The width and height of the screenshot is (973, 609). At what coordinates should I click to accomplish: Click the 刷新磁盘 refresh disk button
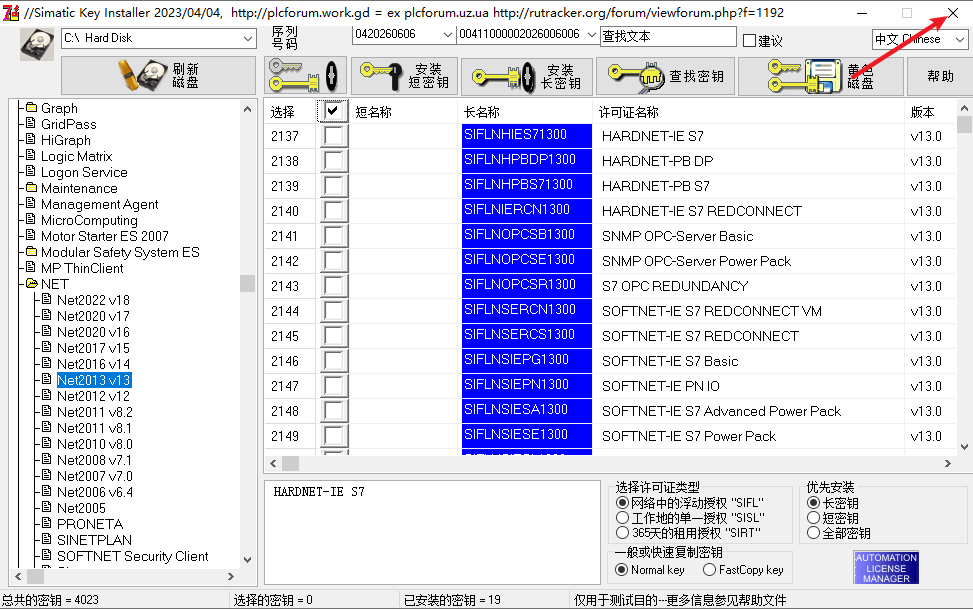pyautogui.click(x=158, y=76)
